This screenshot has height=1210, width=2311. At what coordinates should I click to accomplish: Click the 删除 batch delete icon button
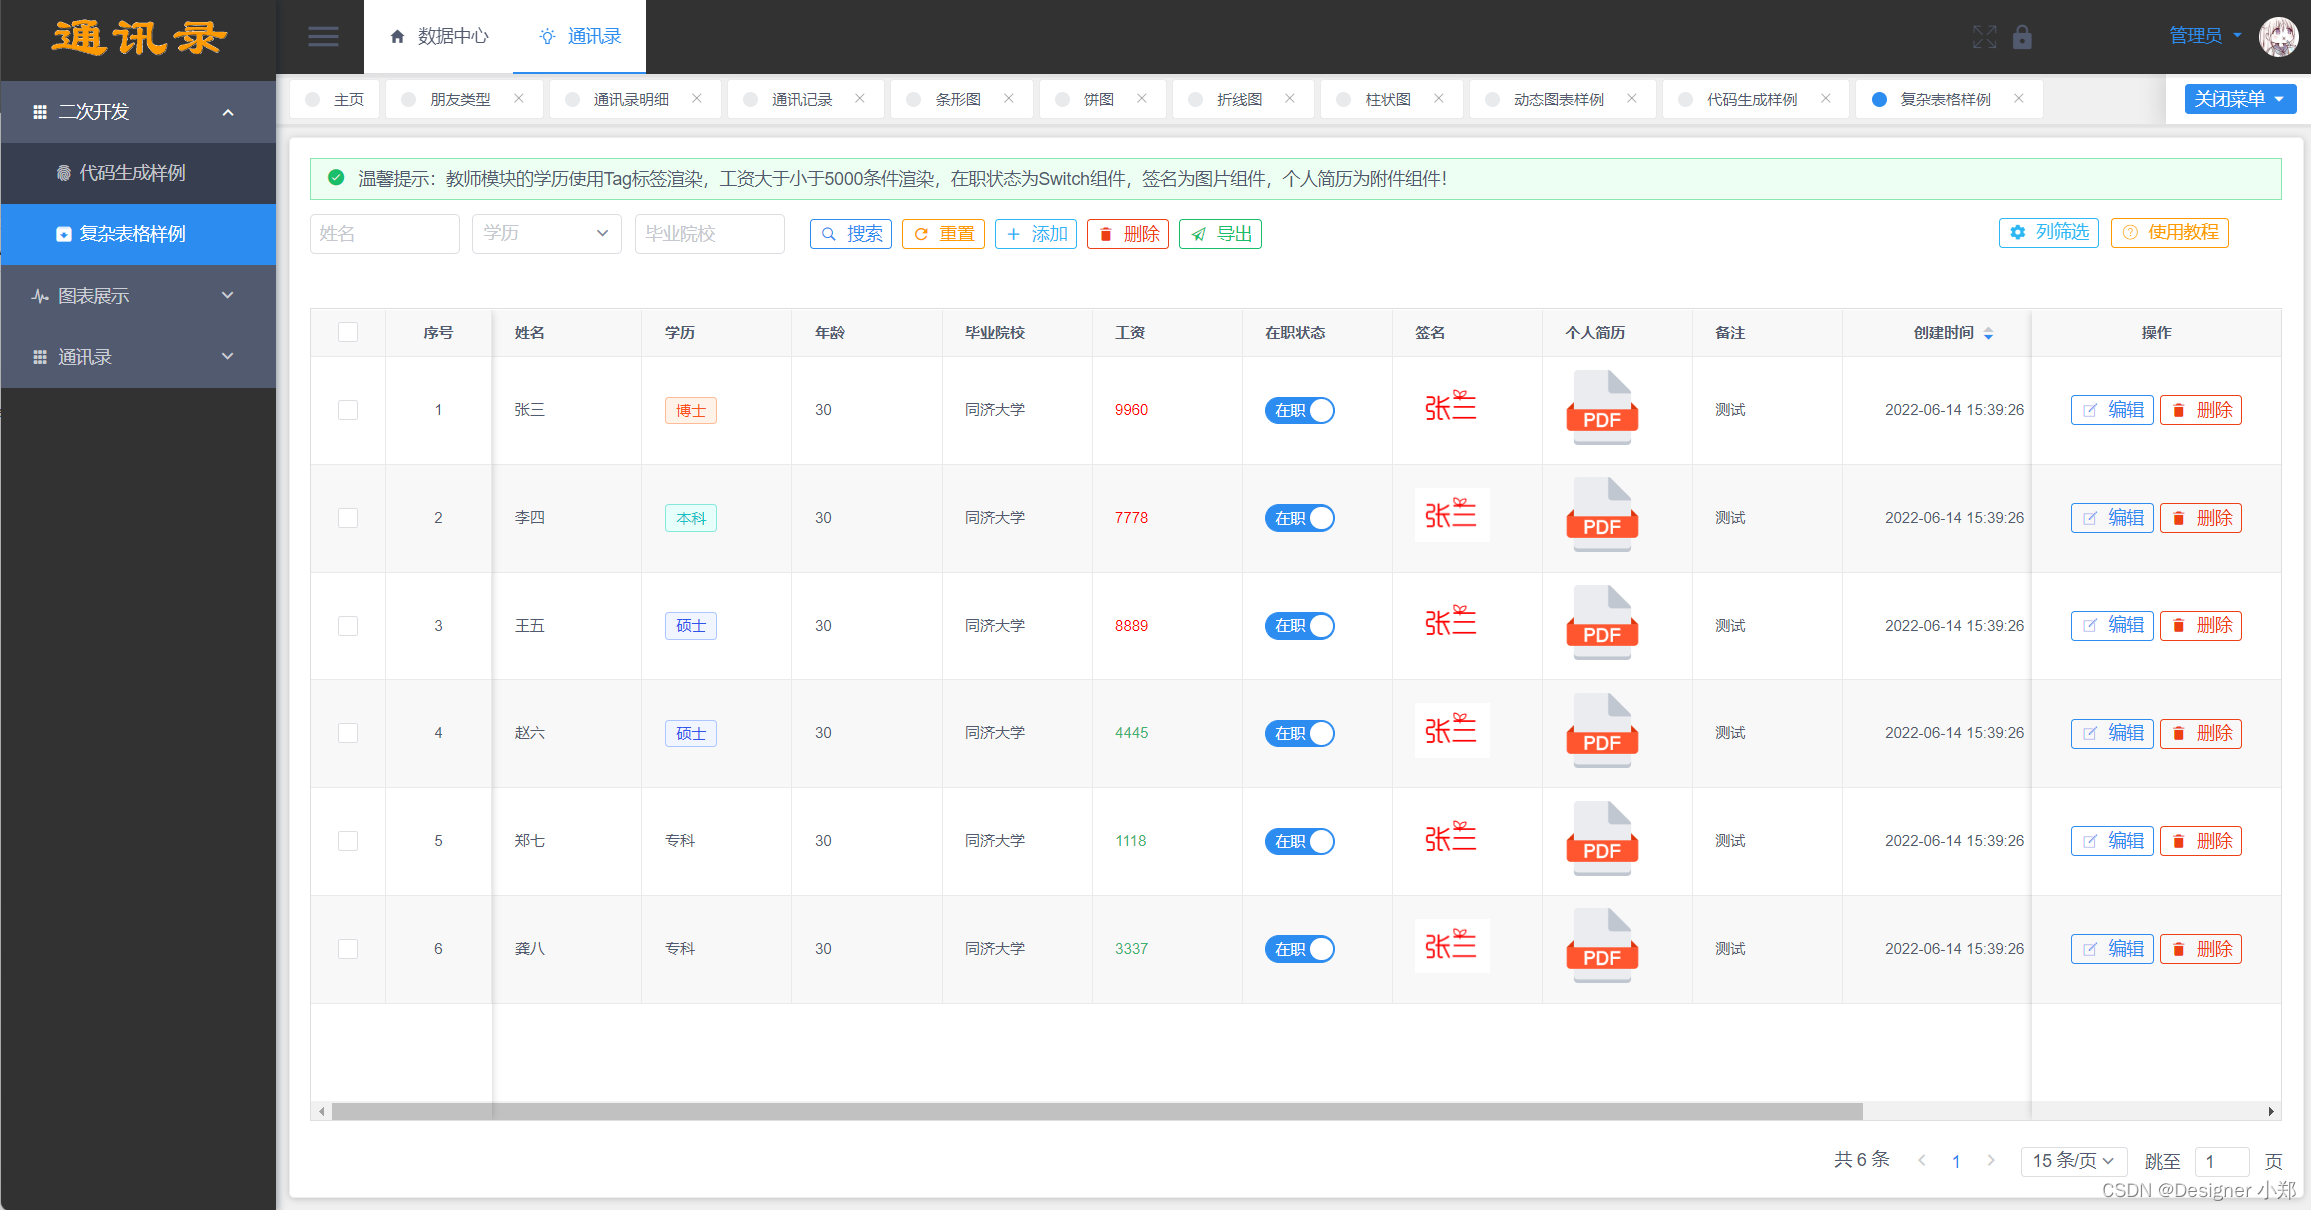click(1127, 233)
